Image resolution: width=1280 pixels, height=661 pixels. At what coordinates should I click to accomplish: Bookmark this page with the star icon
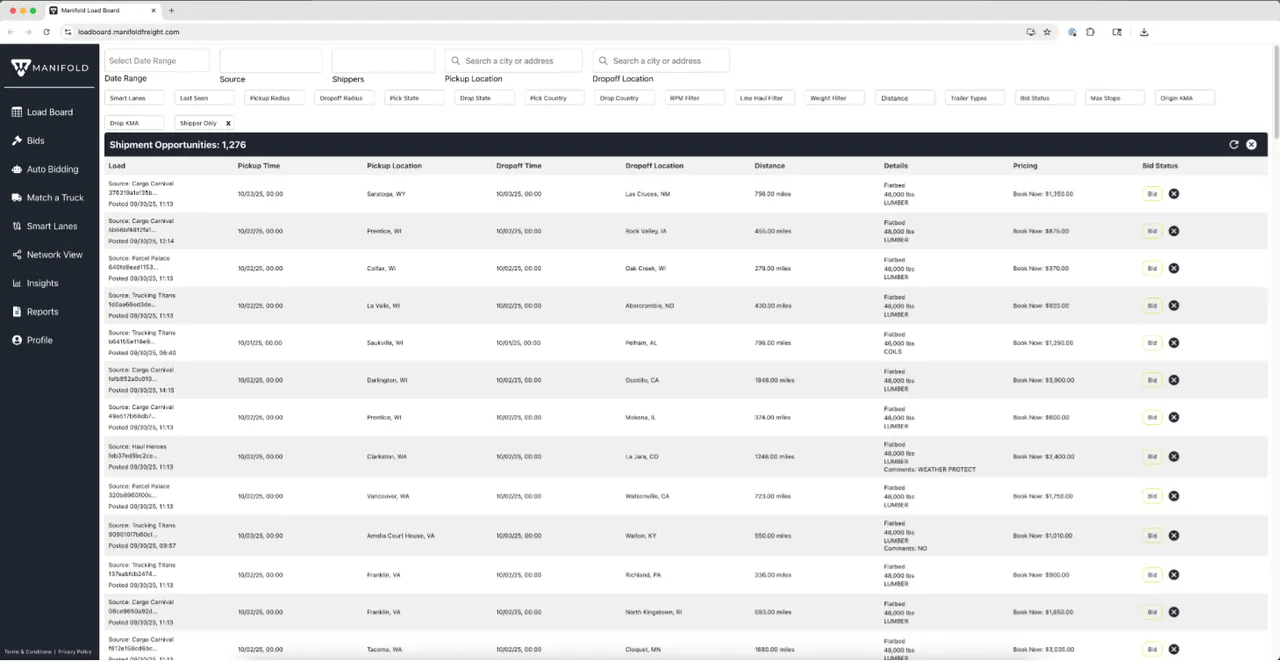tap(1047, 32)
